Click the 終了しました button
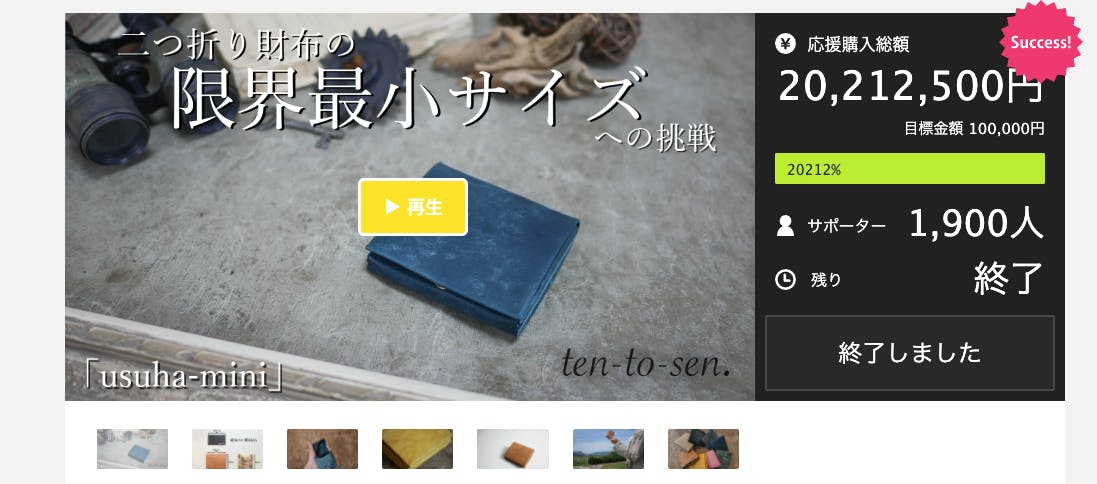Image resolution: width=1097 pixels, height=484 pixels. coord(910,353)
